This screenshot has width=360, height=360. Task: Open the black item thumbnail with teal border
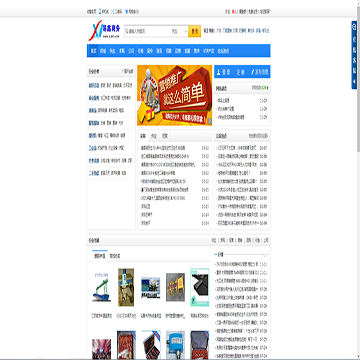pos(200,287)
